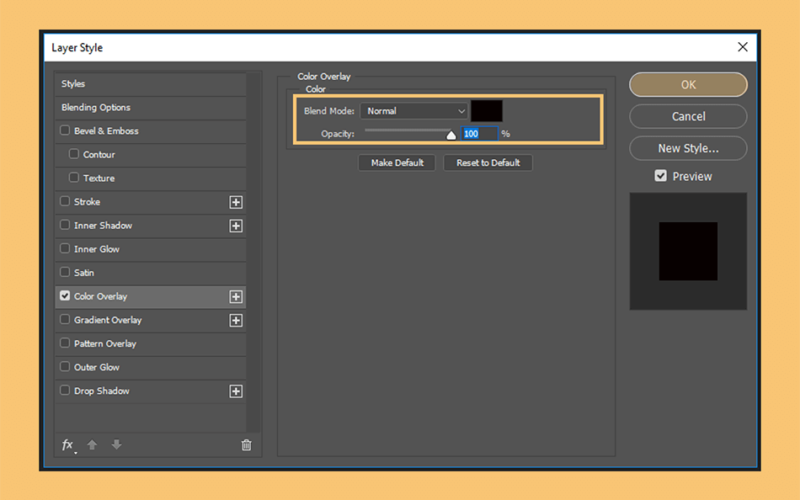This screenshot has height=500, width=800.
Task: Select the Outer Glow effect row
Action: [x=151, y=367]
